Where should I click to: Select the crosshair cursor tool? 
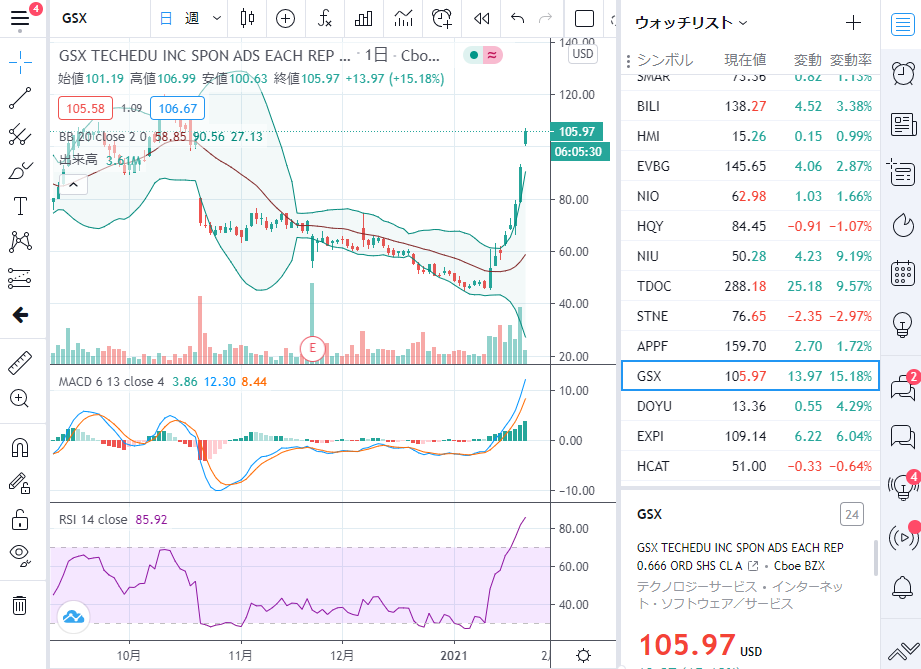pyautogui.click(x=20, y=62)
